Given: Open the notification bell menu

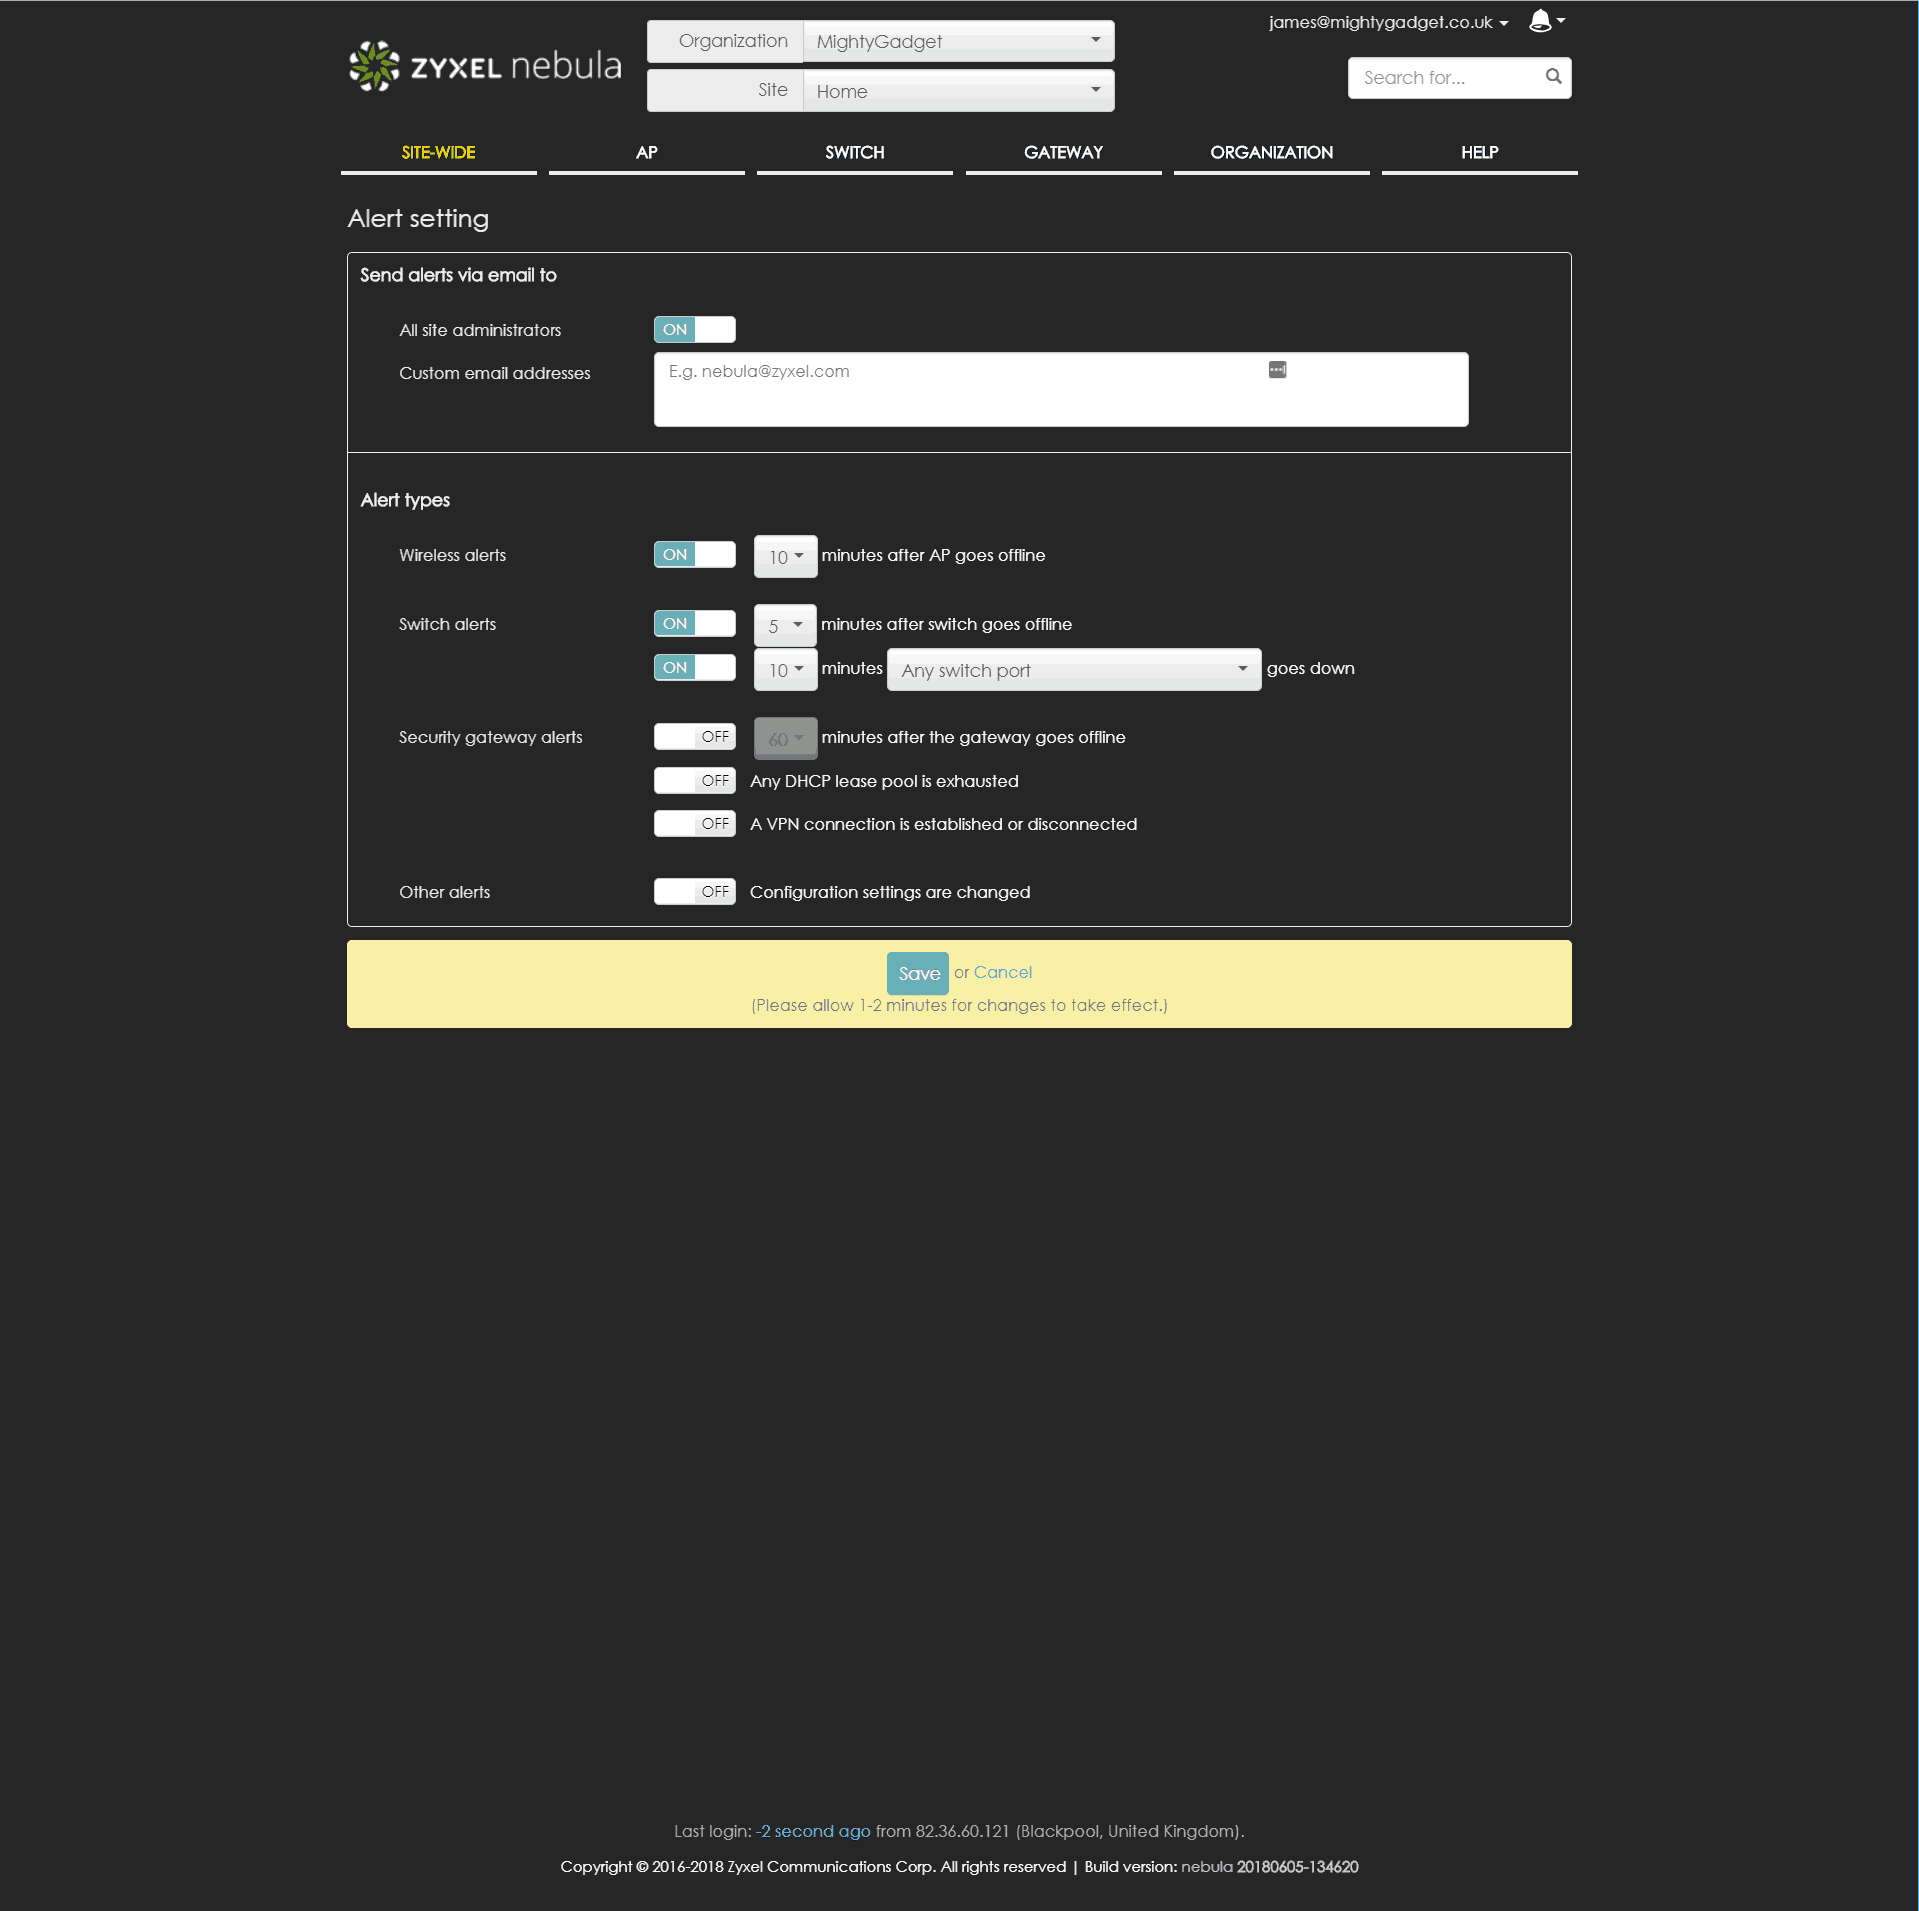Looking at the screenshot, I should click(1545, 21).
